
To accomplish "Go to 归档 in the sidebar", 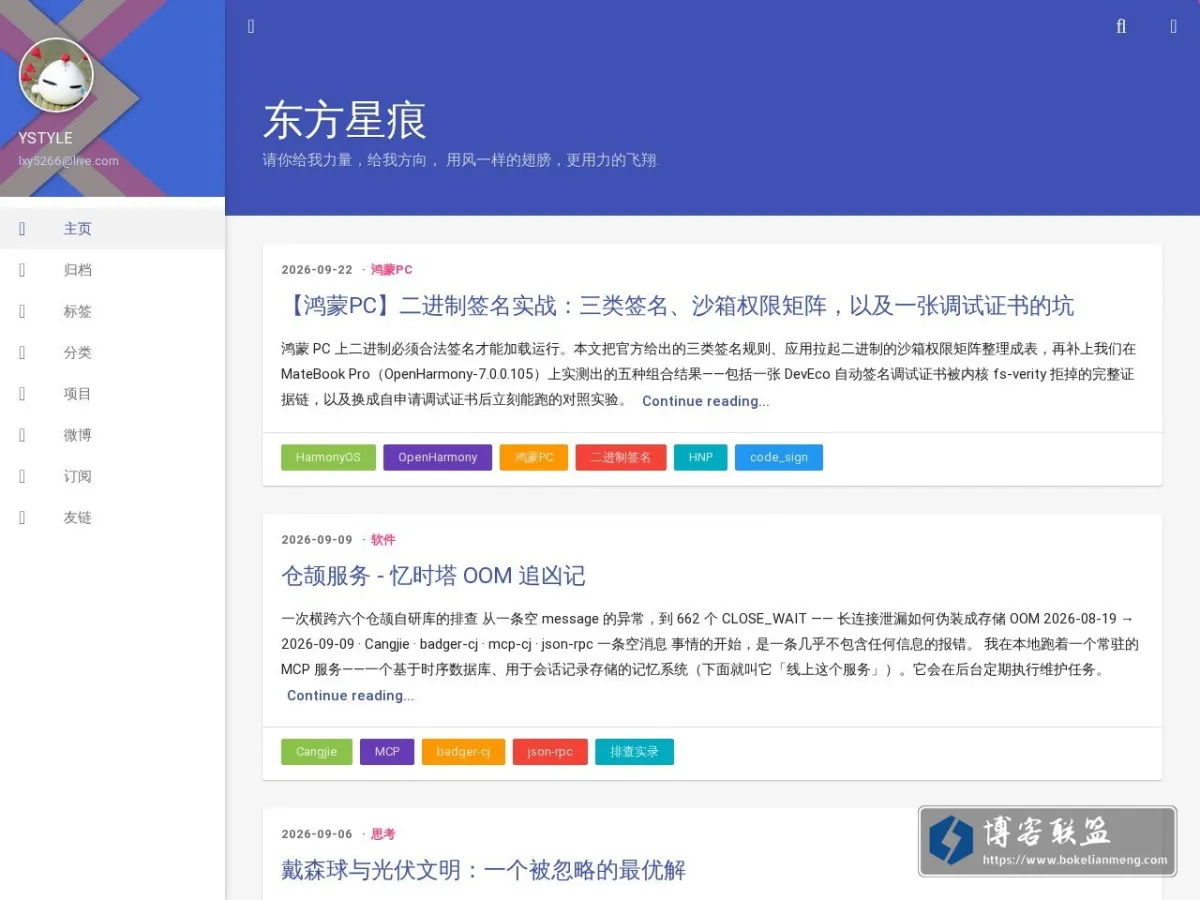I will click(x=112, y=270).
